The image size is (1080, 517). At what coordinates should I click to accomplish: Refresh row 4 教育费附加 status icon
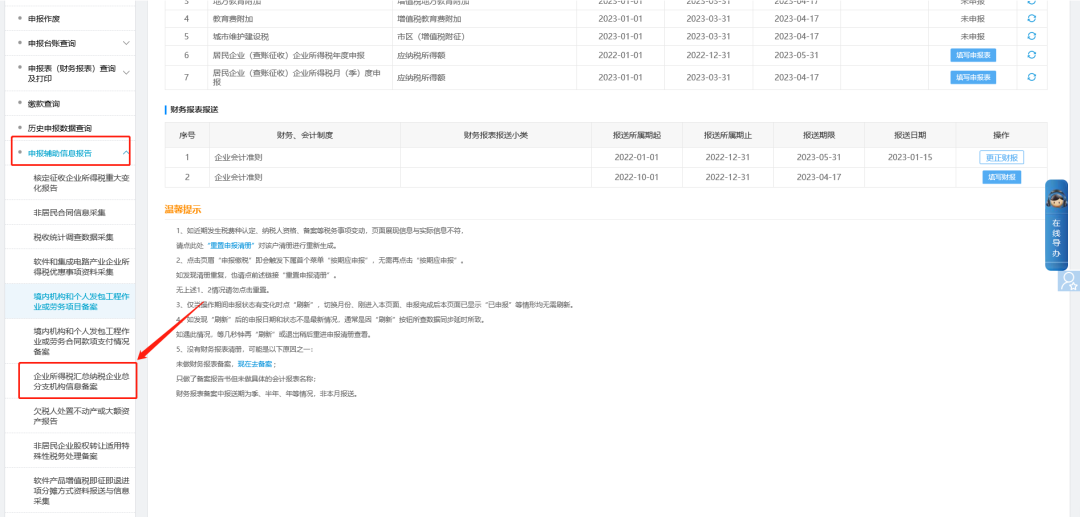click(x=1031, y=18)
